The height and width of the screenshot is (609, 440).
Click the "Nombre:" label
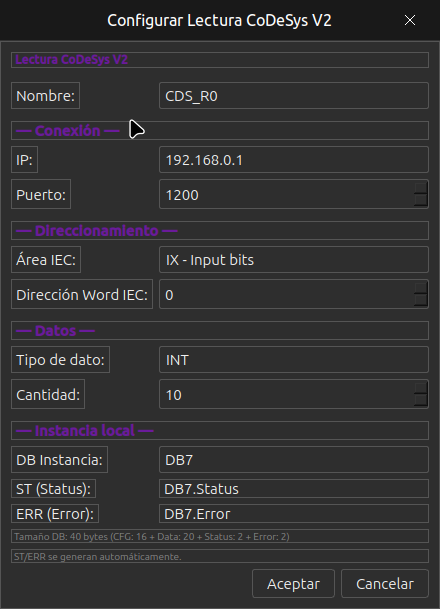(x=45, y=96)
